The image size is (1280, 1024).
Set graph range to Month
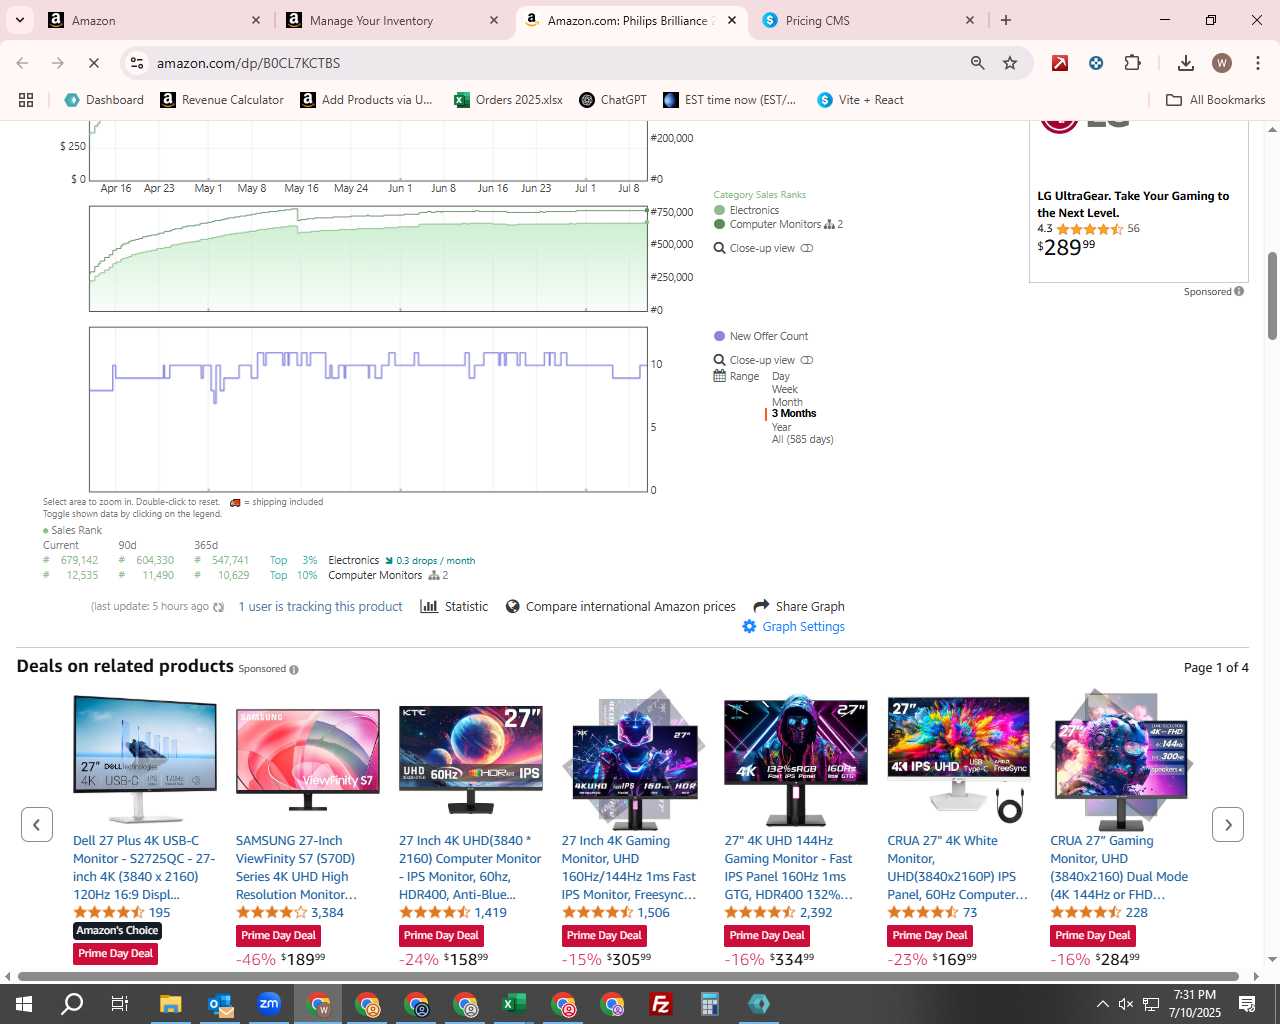787,402
